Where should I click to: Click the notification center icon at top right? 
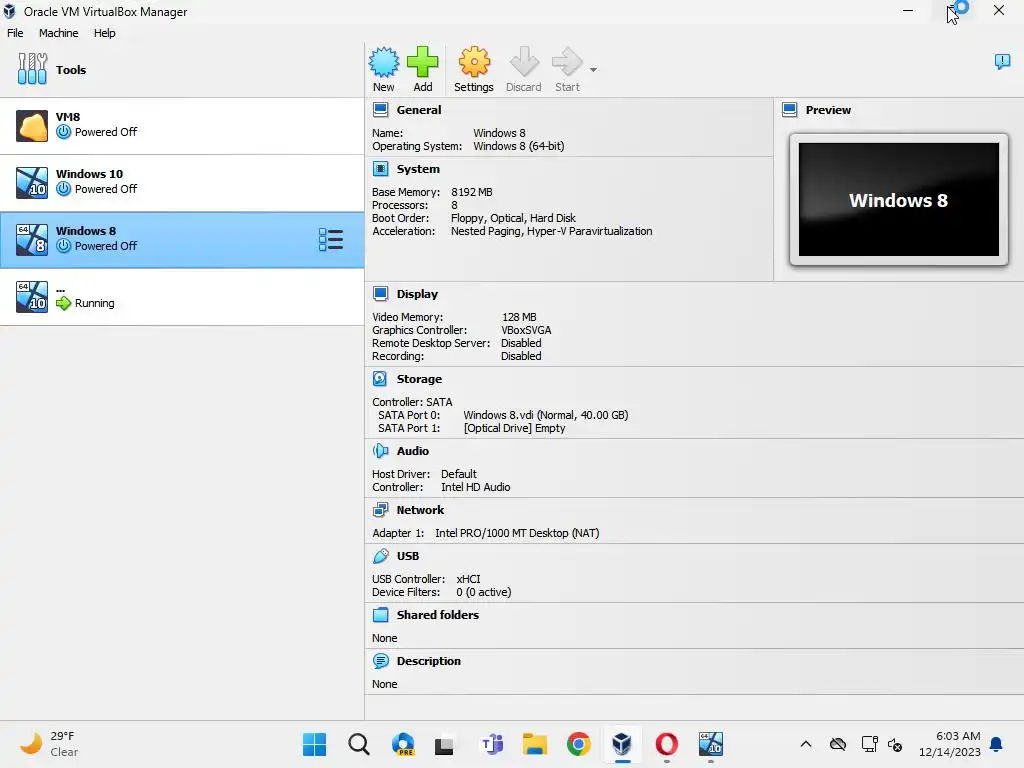(x=1002, y=62)
